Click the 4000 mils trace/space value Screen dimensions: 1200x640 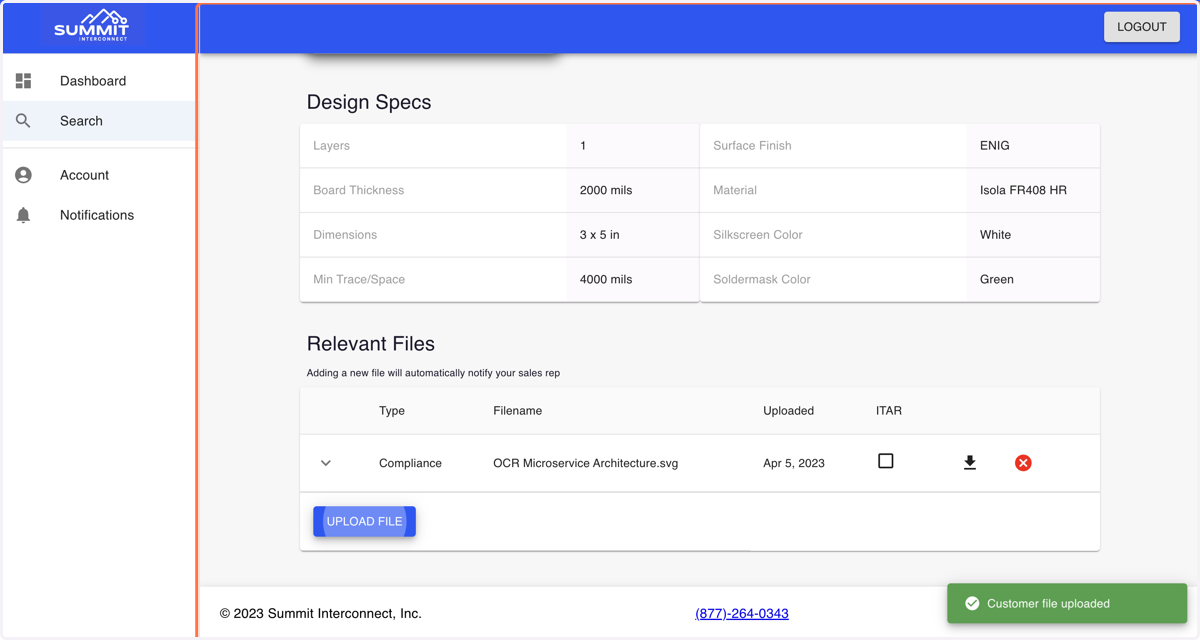(x=606, y=280)
